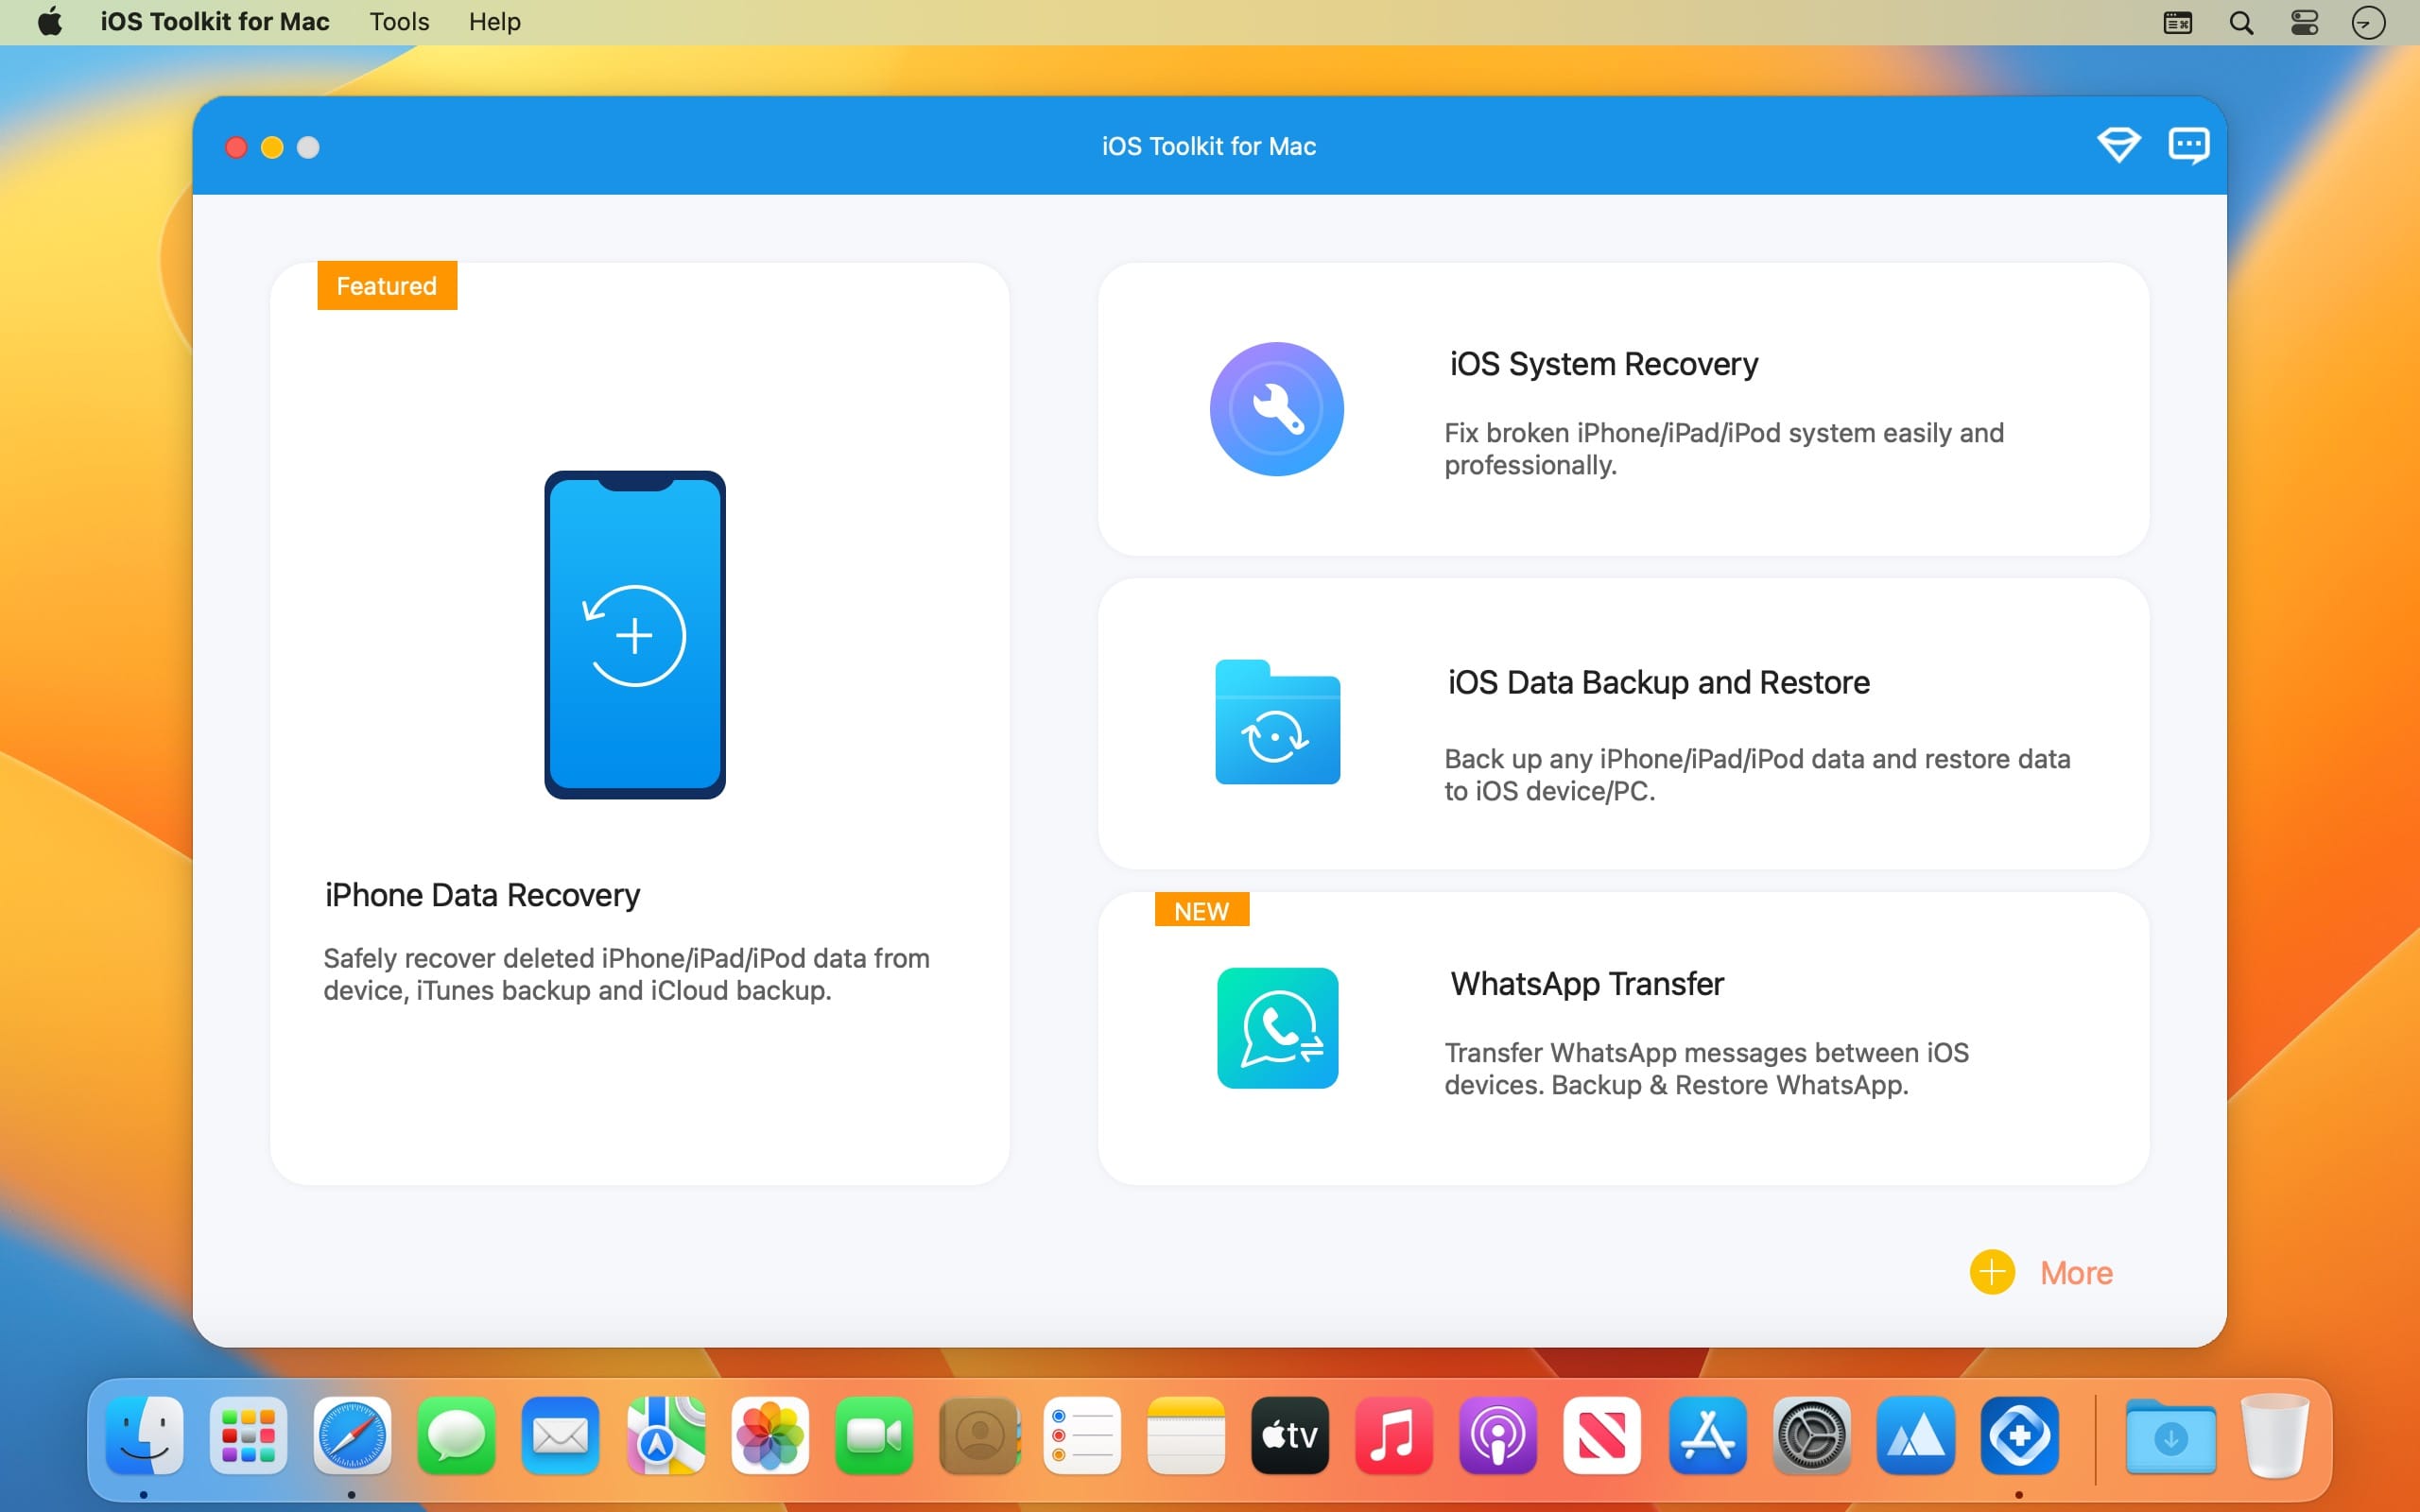Open System Settings from the Dock

pyautogui.click(x=1811, y=1436)
